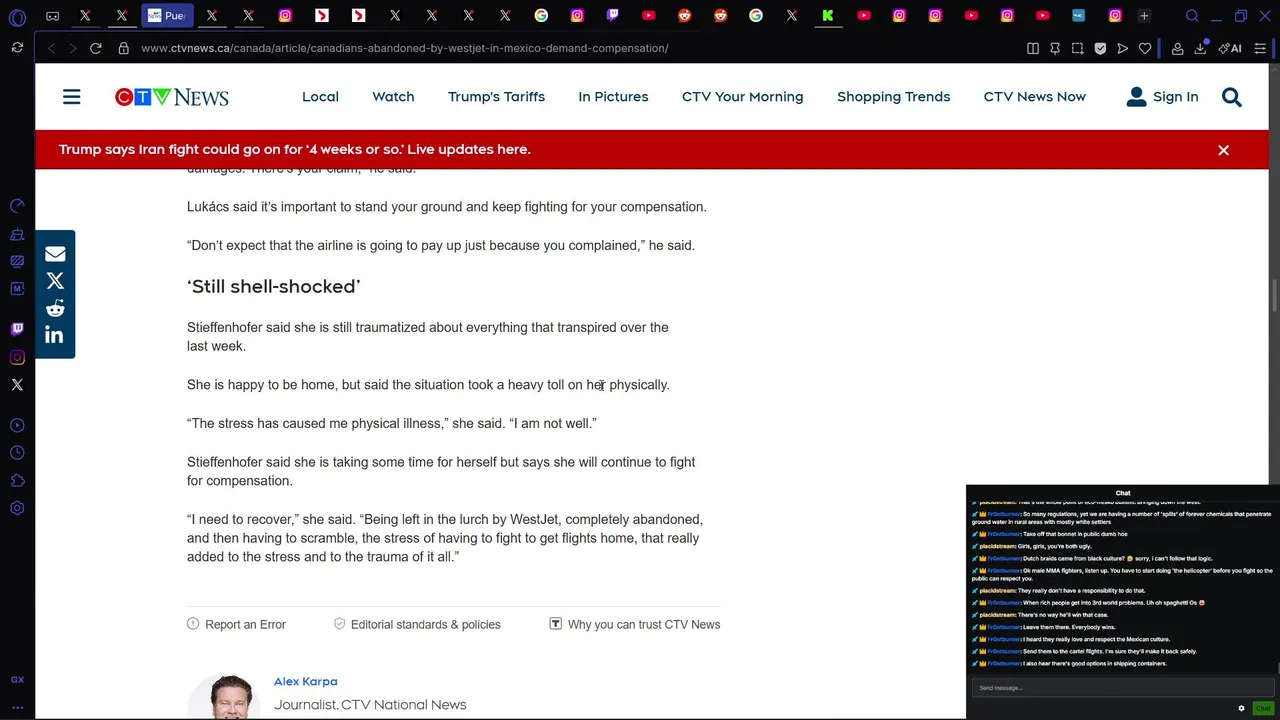Open the split screen icon
The width and height of the screenshot is (1280, 720).
click(1033, 48)
